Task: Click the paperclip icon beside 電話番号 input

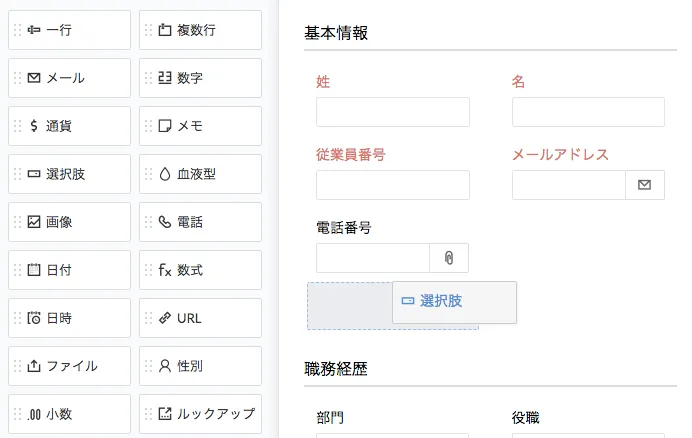Action: point(449,258)
